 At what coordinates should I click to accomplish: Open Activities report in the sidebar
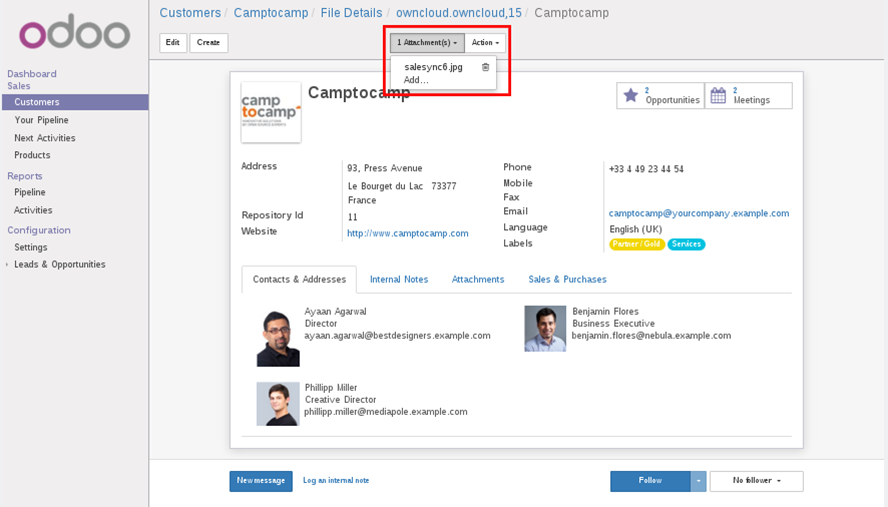pyautogui.click(x=33, y=210)
